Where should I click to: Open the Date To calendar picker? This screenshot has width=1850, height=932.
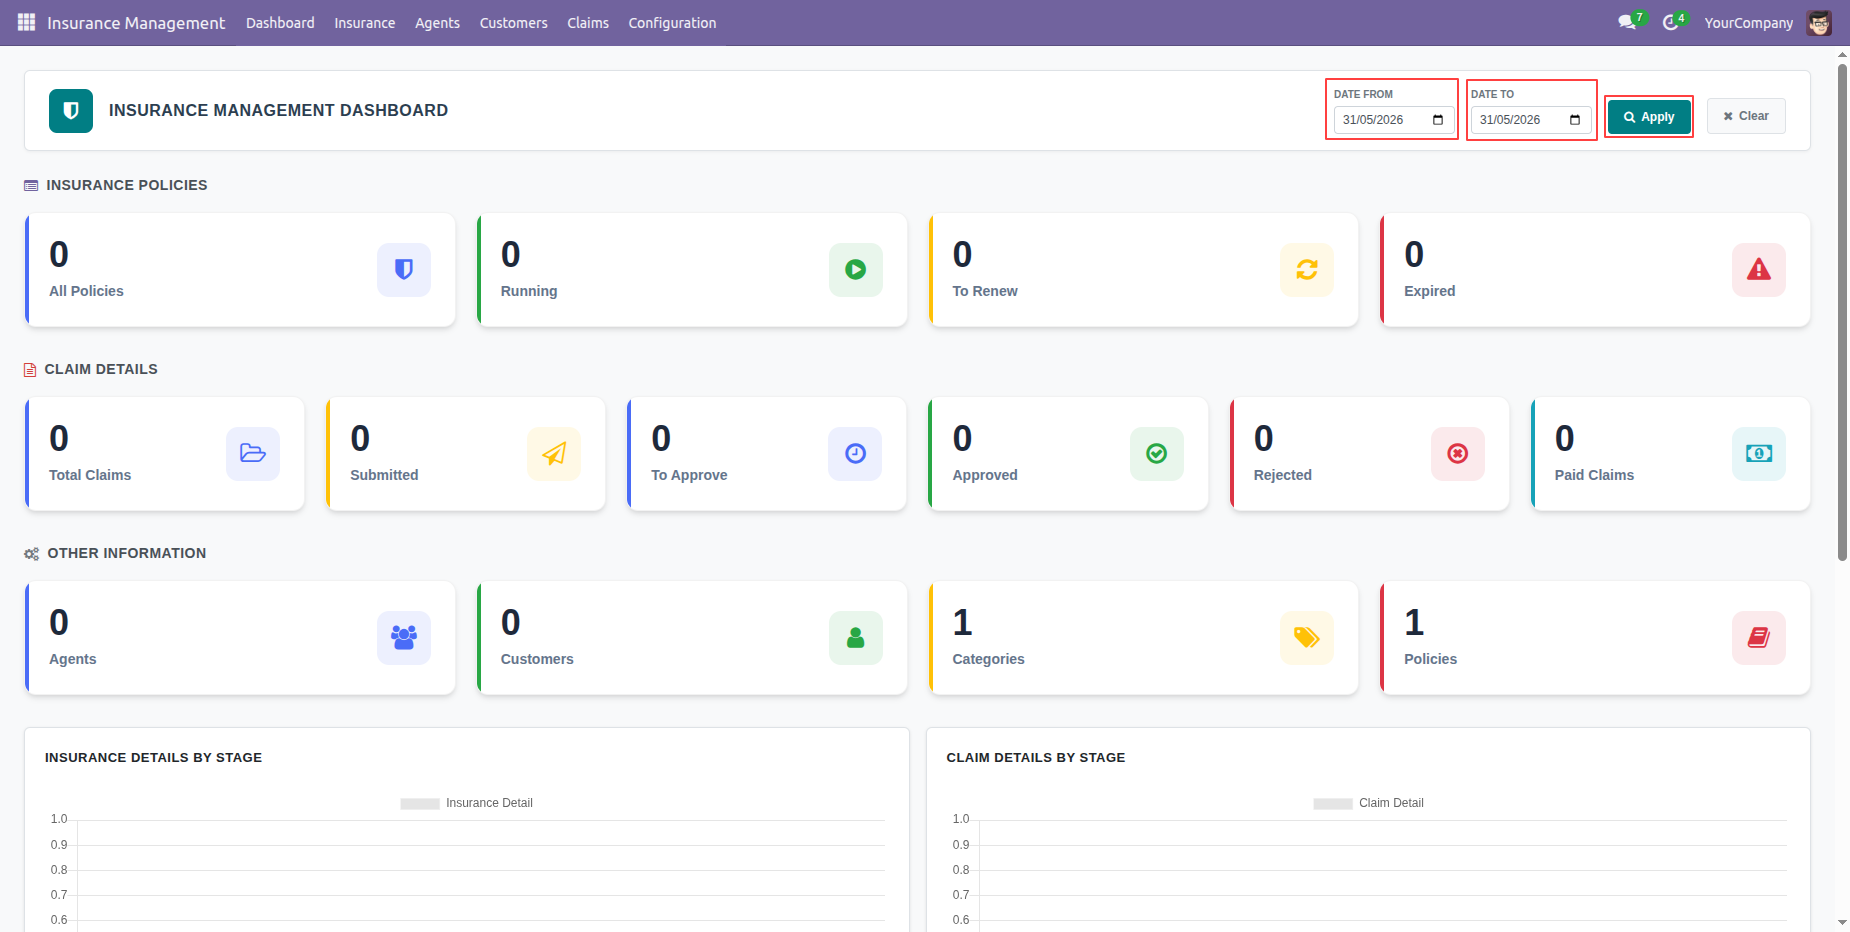1575,120
